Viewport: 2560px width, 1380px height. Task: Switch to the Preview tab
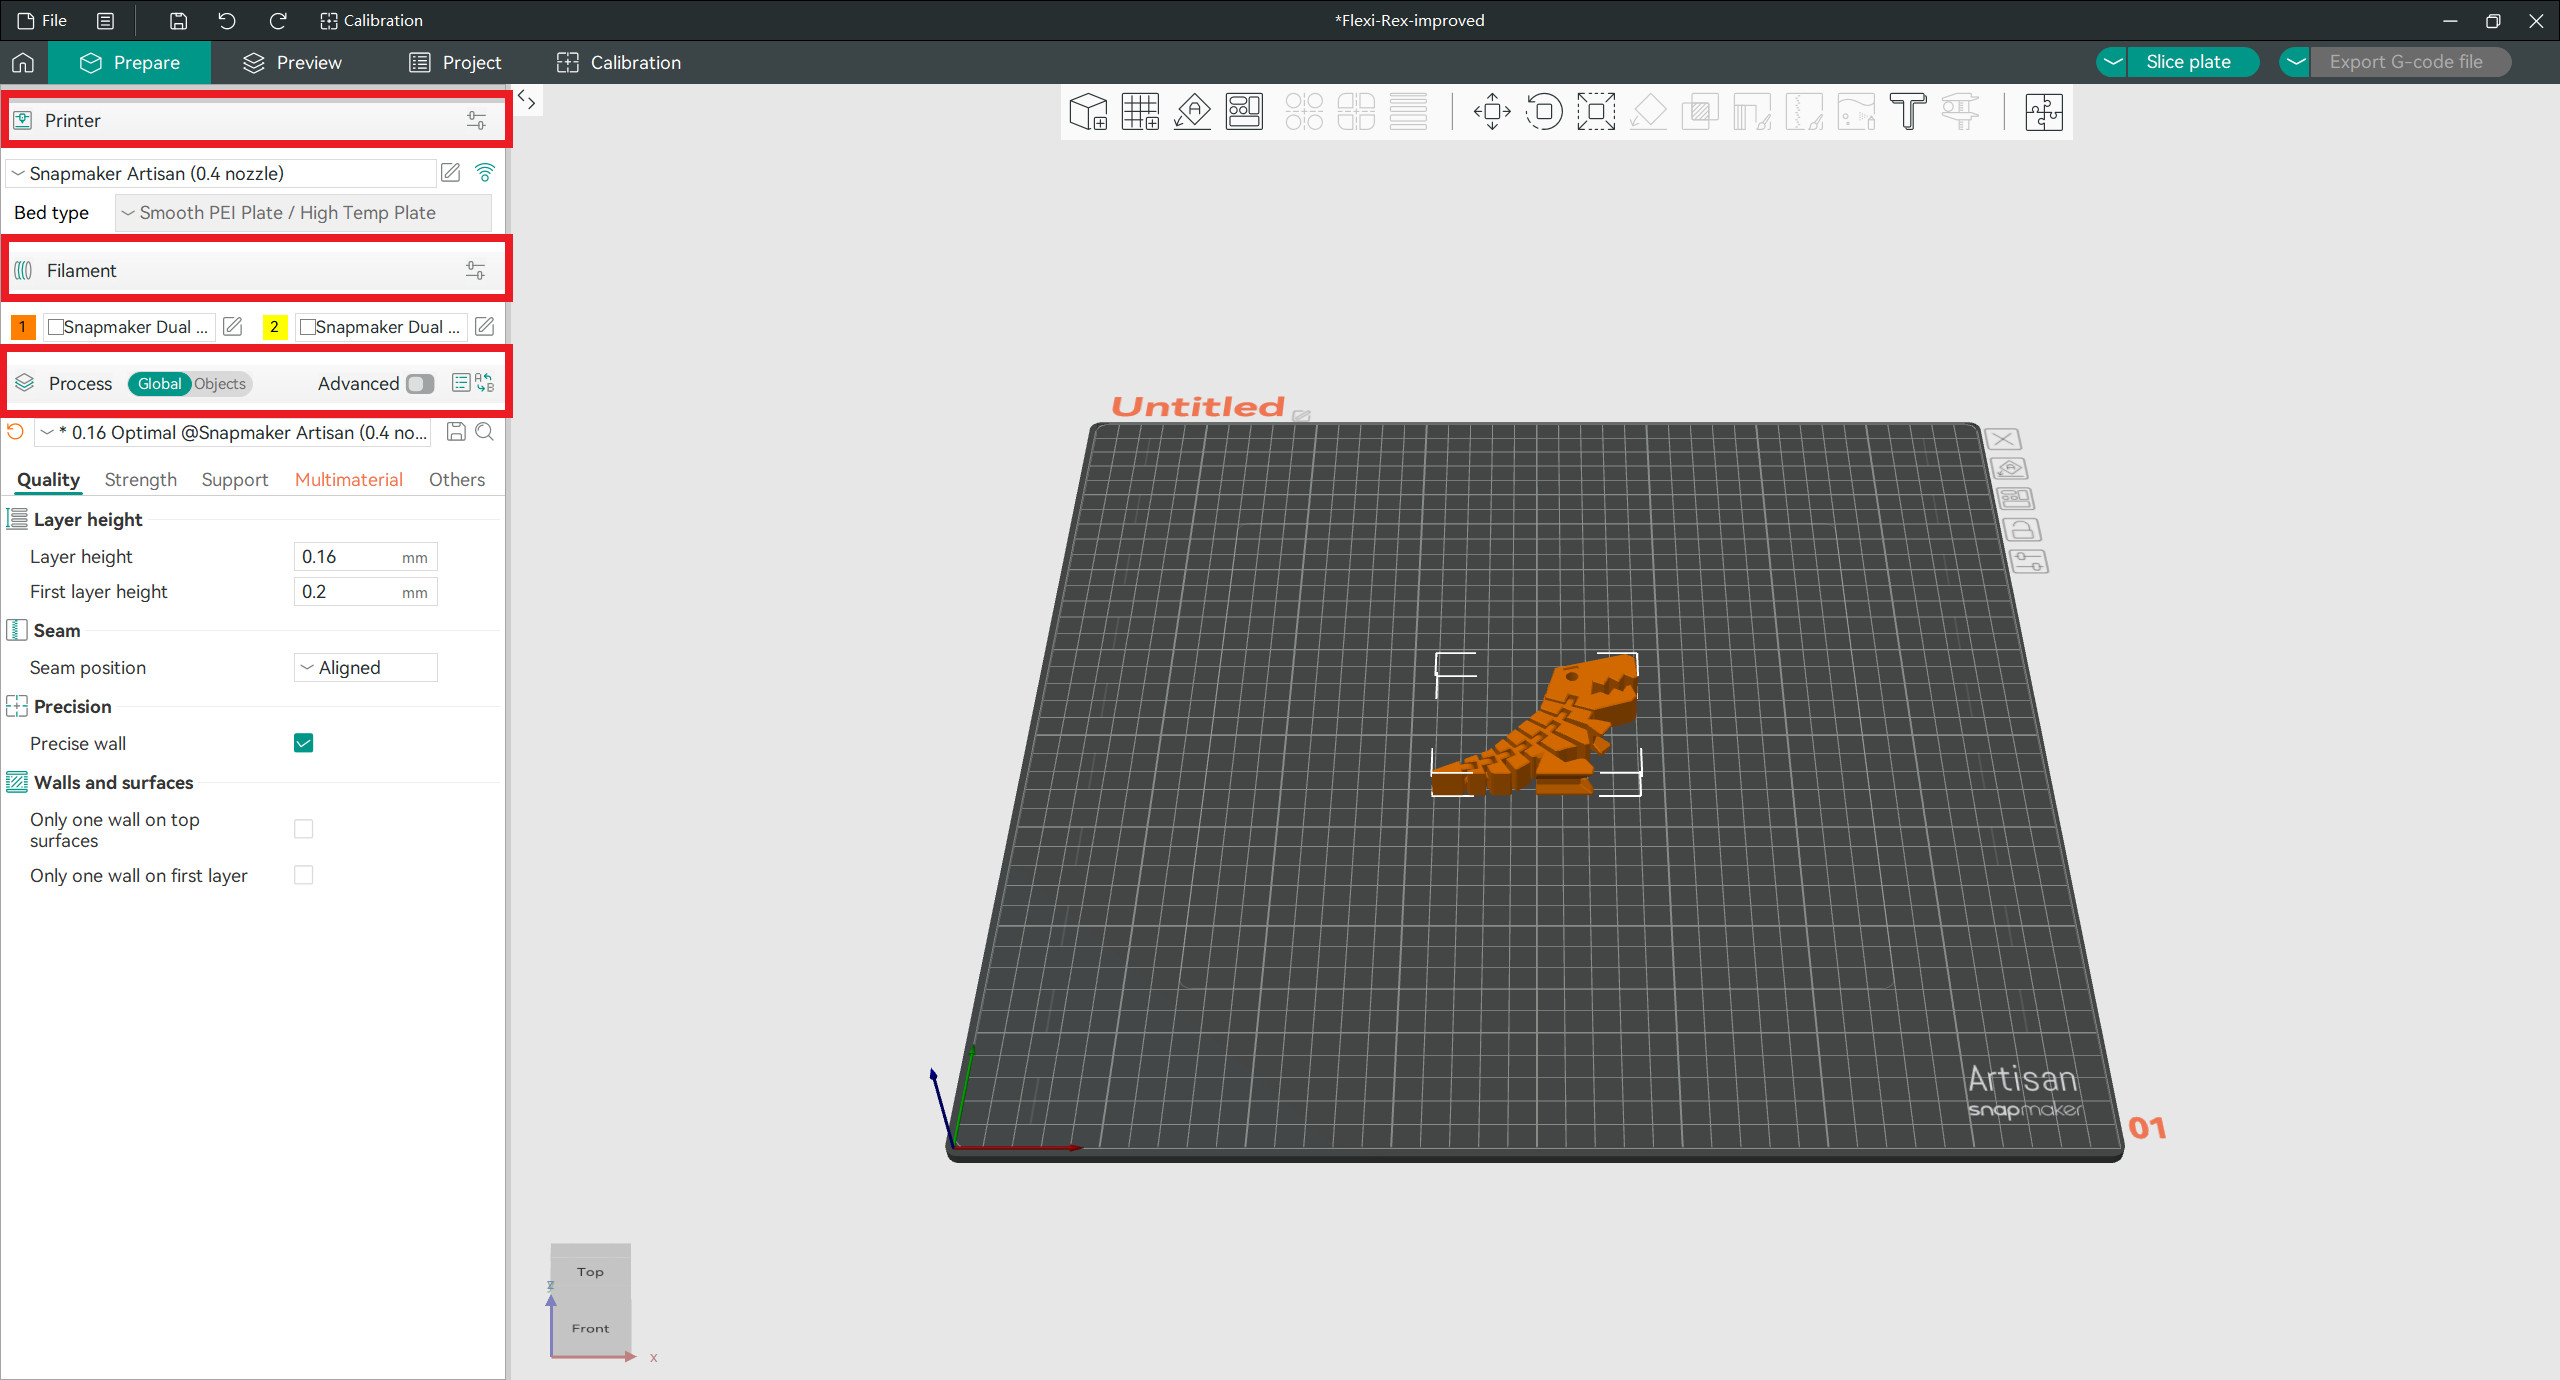coord(292,62)
